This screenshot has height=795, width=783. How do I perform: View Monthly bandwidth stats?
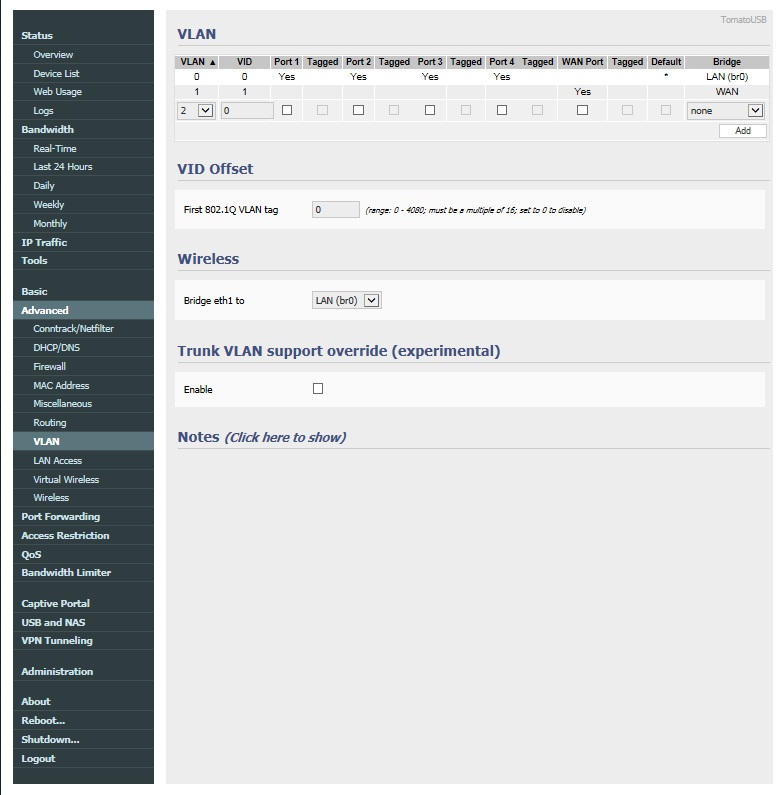[x=50, y=224]
